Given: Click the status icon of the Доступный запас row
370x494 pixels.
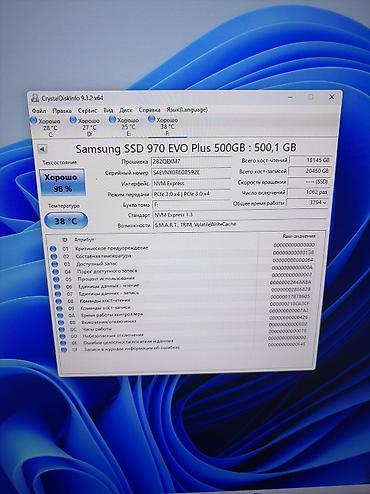Looking at the screenshot, I should [55, 264].
